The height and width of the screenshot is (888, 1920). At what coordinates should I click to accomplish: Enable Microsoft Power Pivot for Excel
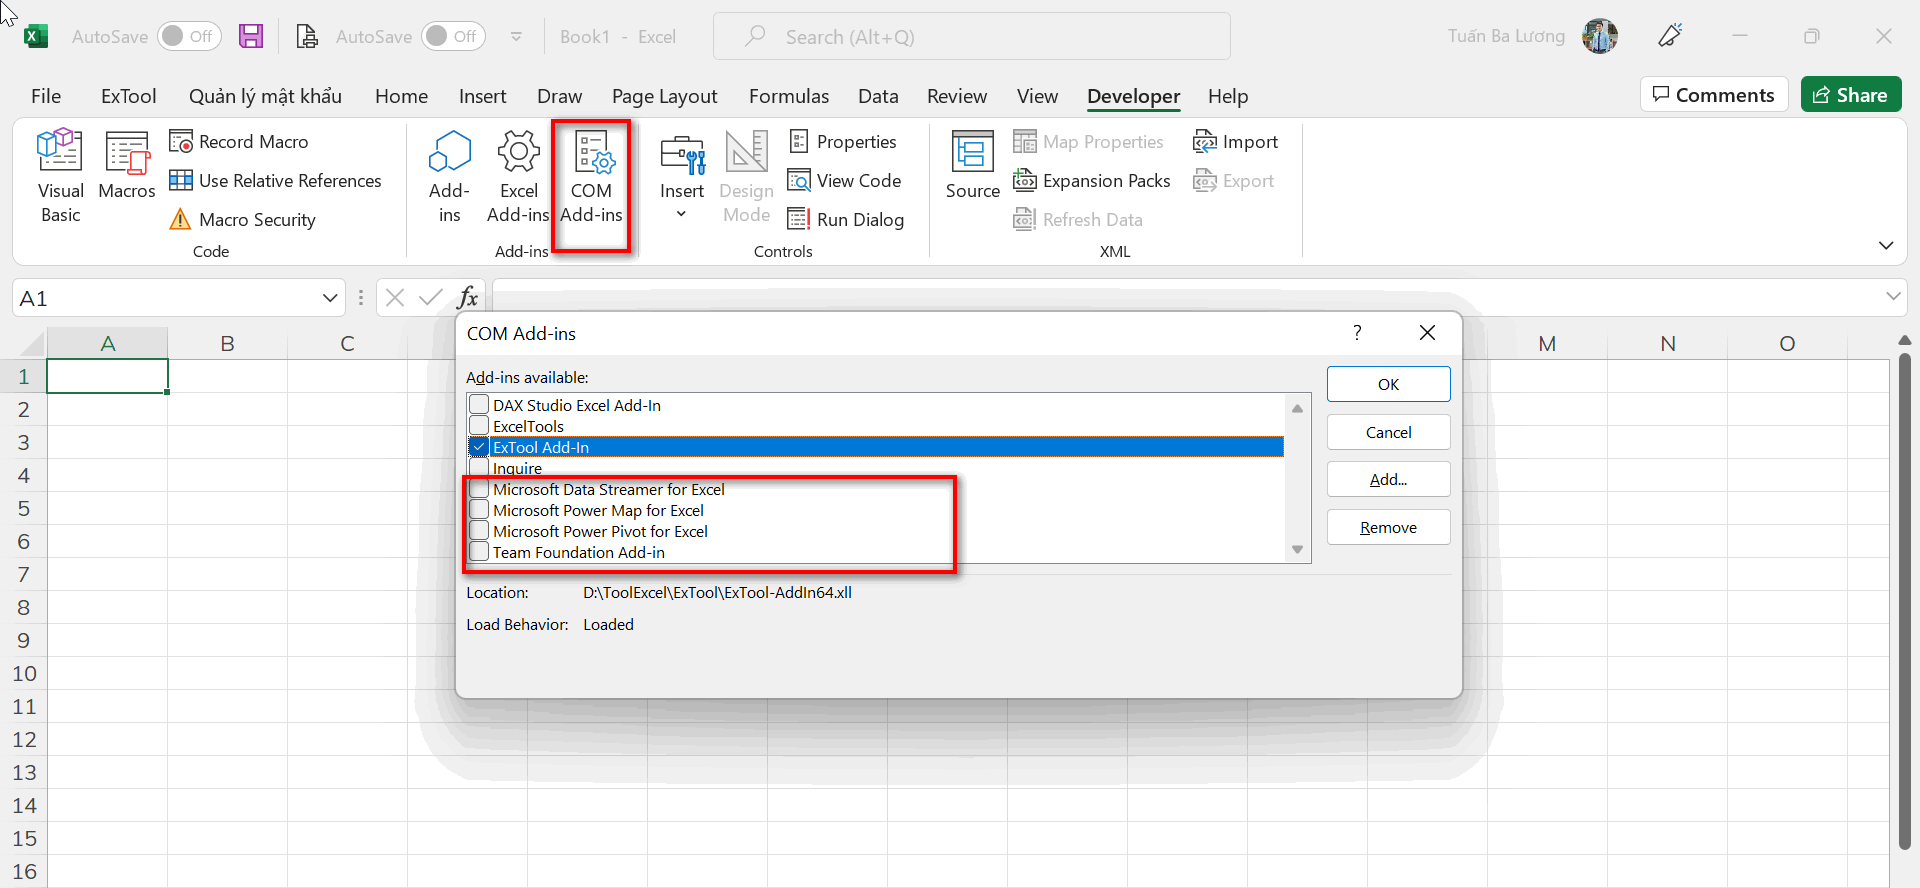[x=479, y=531]
